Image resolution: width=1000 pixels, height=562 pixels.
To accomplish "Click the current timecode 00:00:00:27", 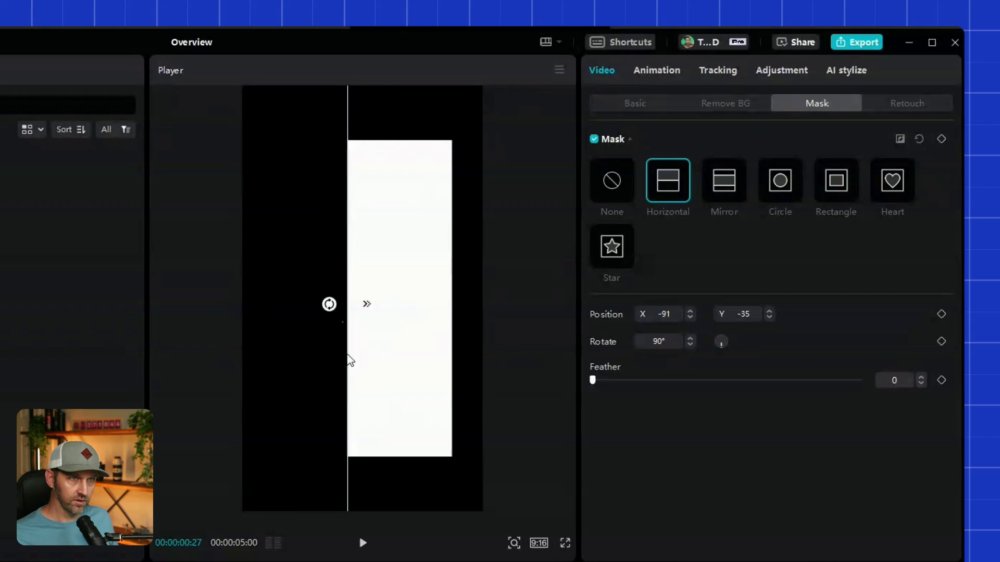I will pos(179,543).
